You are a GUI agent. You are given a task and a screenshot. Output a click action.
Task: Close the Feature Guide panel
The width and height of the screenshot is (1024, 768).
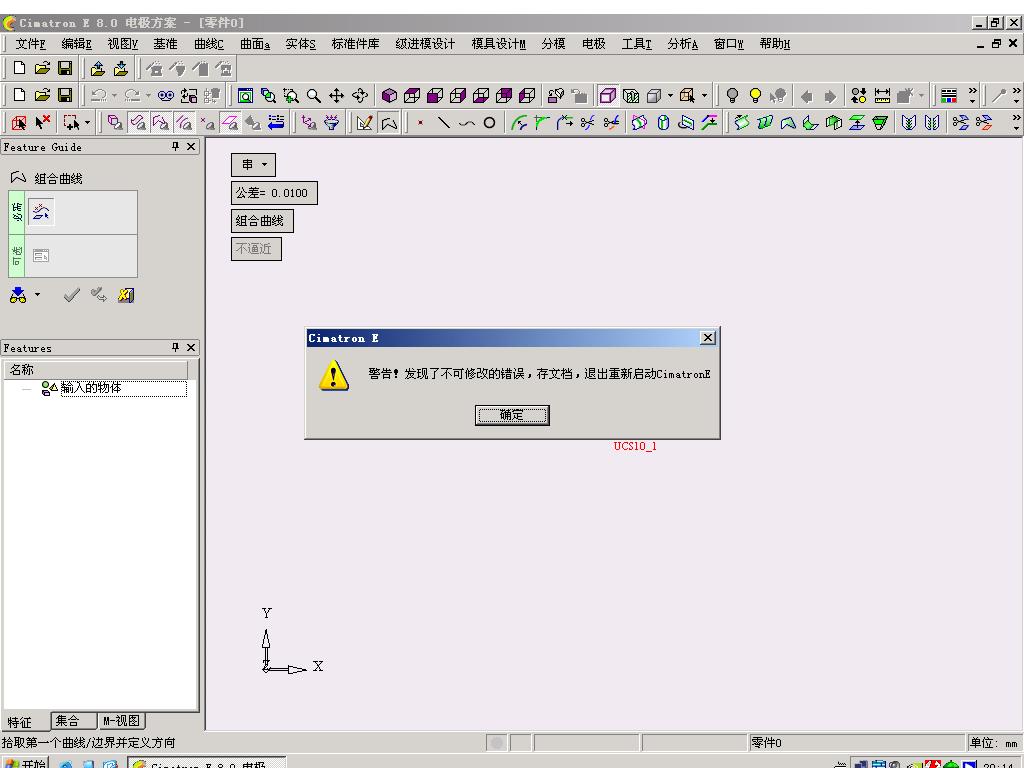(191, 146)
